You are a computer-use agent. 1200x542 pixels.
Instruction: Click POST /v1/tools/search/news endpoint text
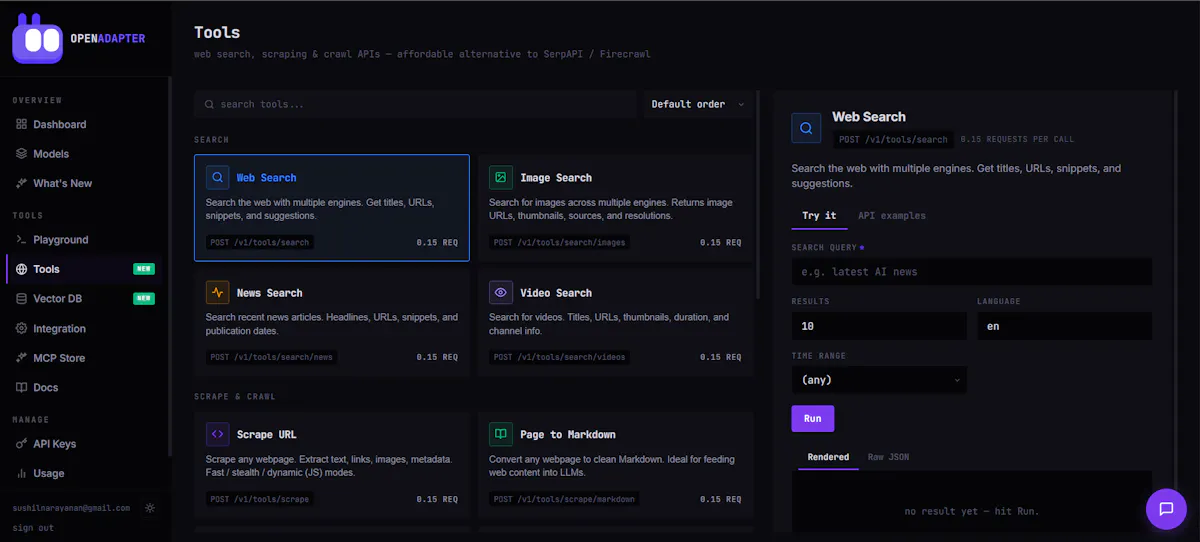(272, 357)
